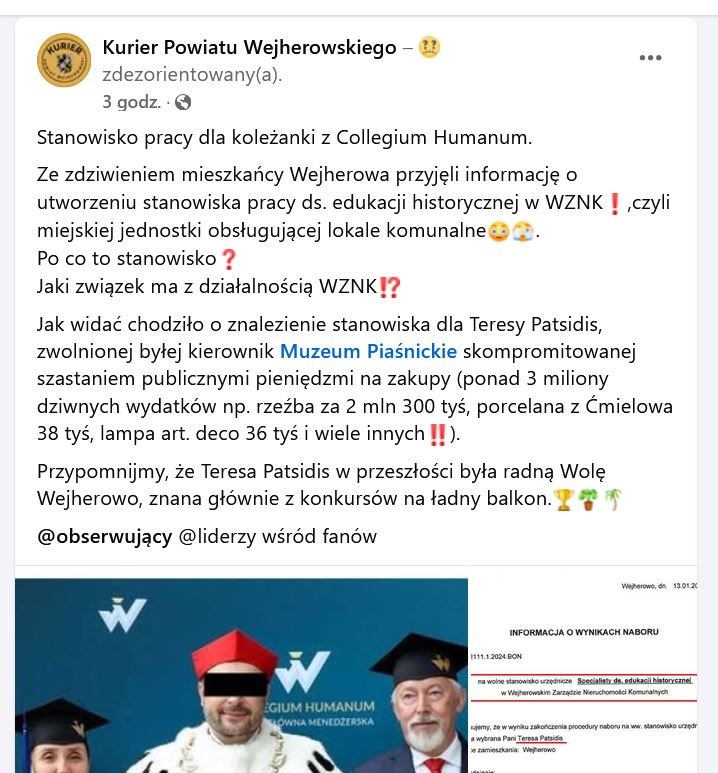The height and width of the screenshot is (773, 718).
Task: Click the @obserwujący mention
Action: click(105, 536)
